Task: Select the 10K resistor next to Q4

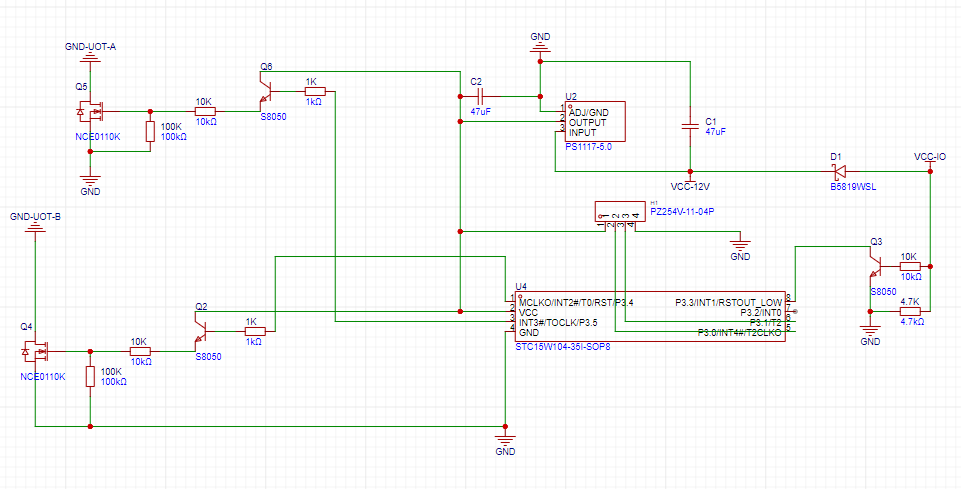Action: click(140, 351)
